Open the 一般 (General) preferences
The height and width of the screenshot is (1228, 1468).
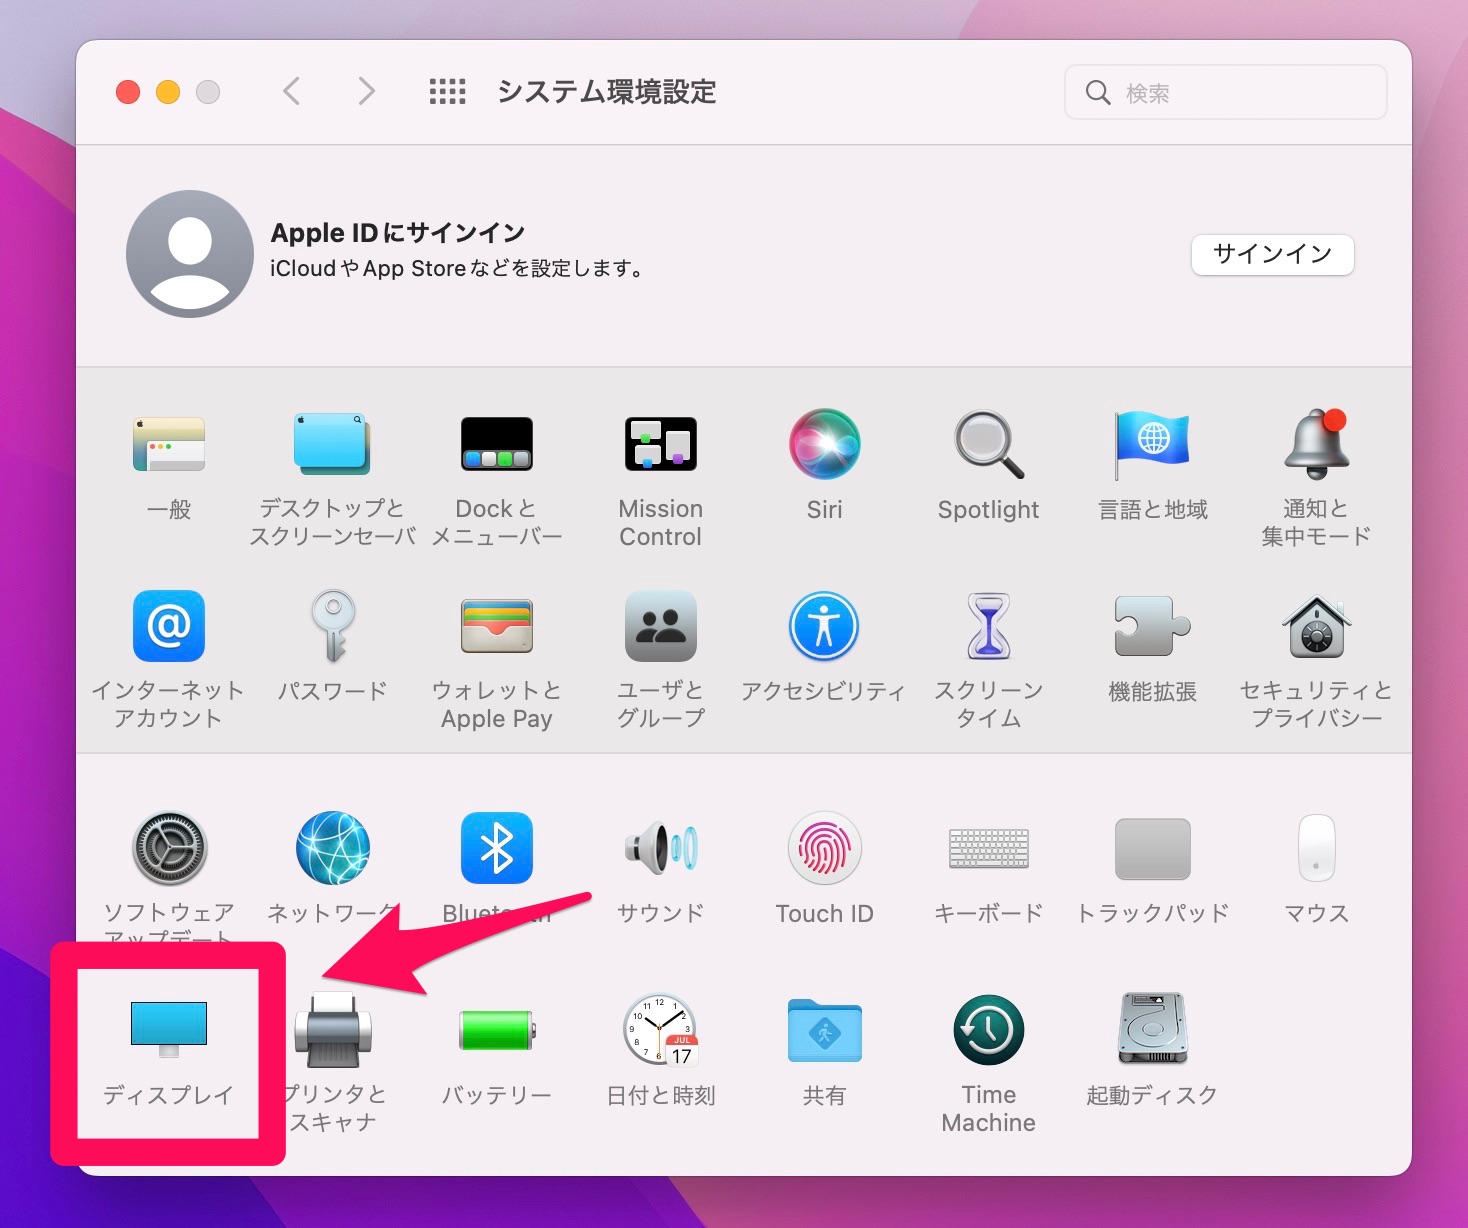(169, 444)
